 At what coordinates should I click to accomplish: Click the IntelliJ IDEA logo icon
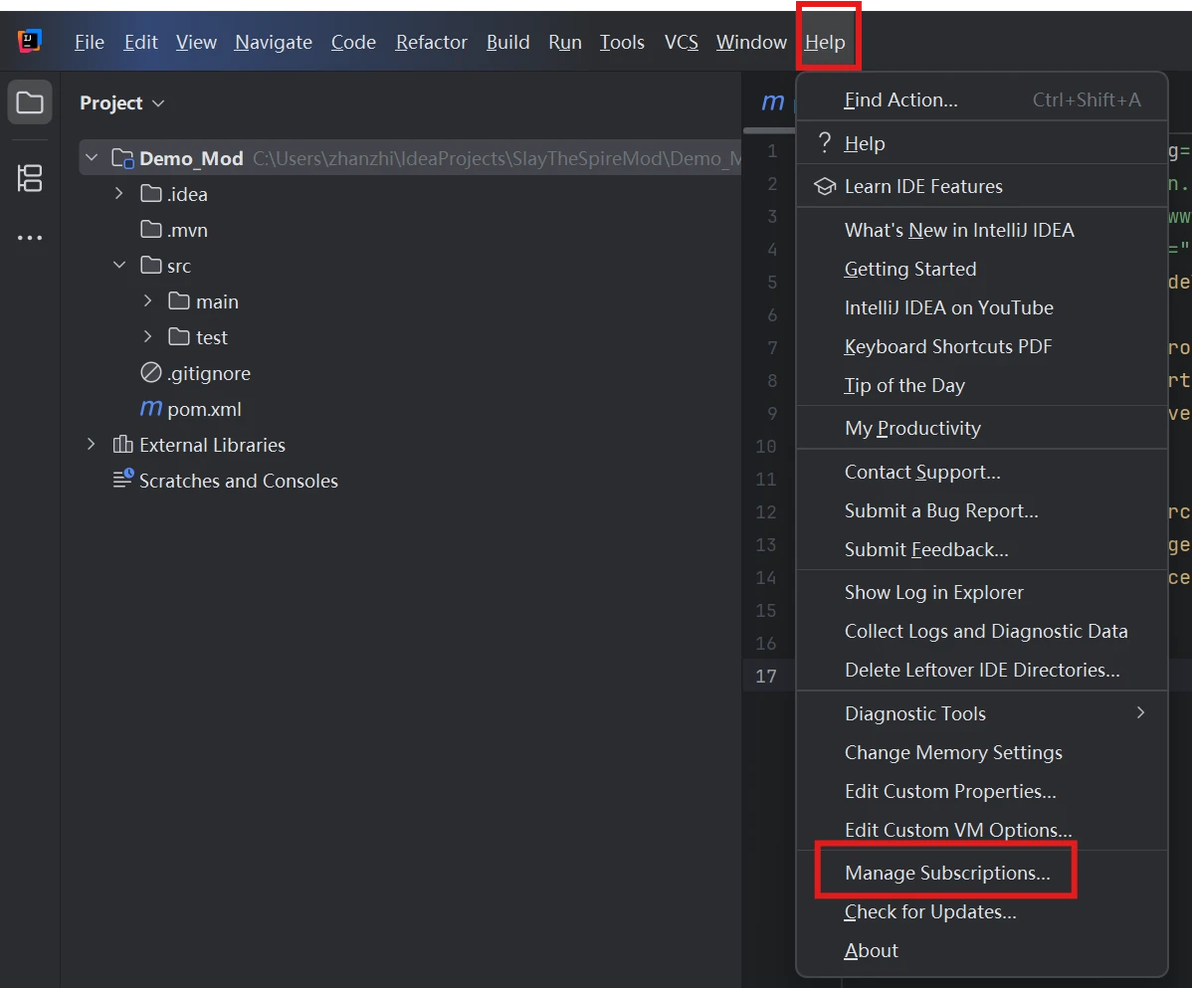click(x=29, y=41)
